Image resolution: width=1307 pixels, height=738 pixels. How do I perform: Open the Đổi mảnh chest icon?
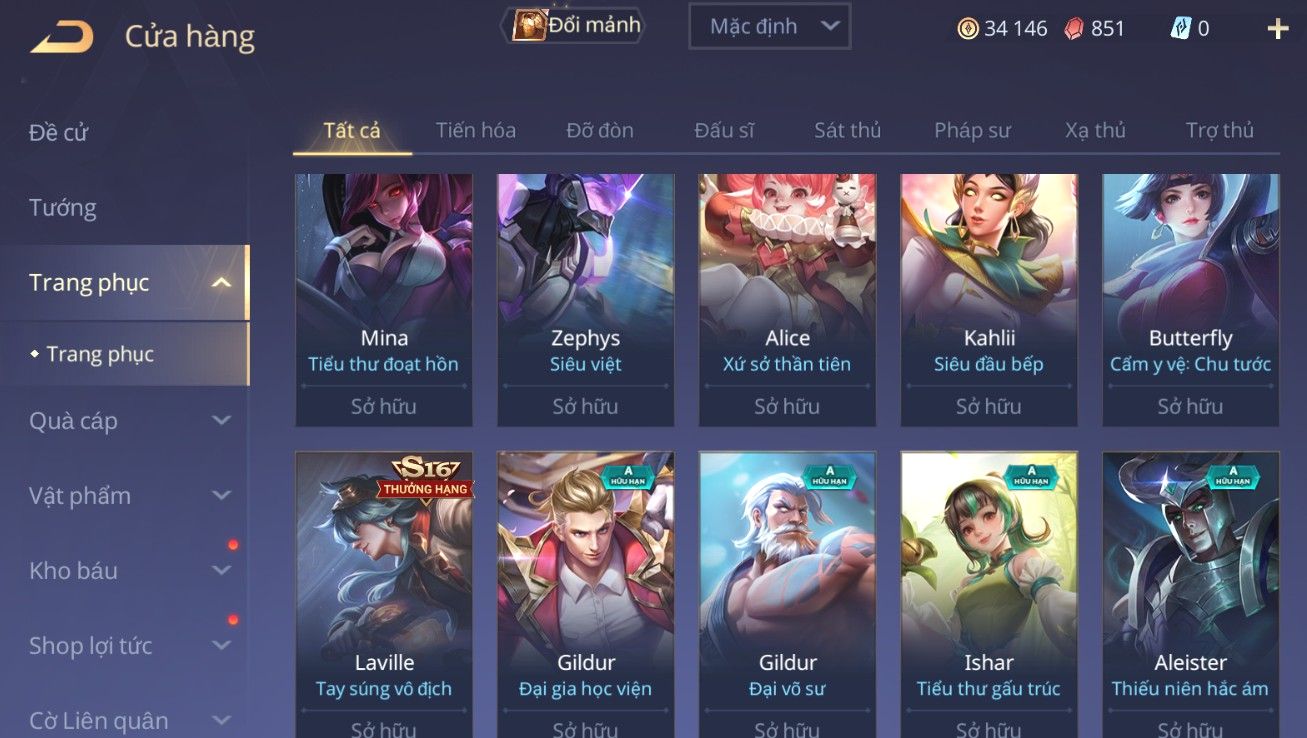tap(529, 26)
